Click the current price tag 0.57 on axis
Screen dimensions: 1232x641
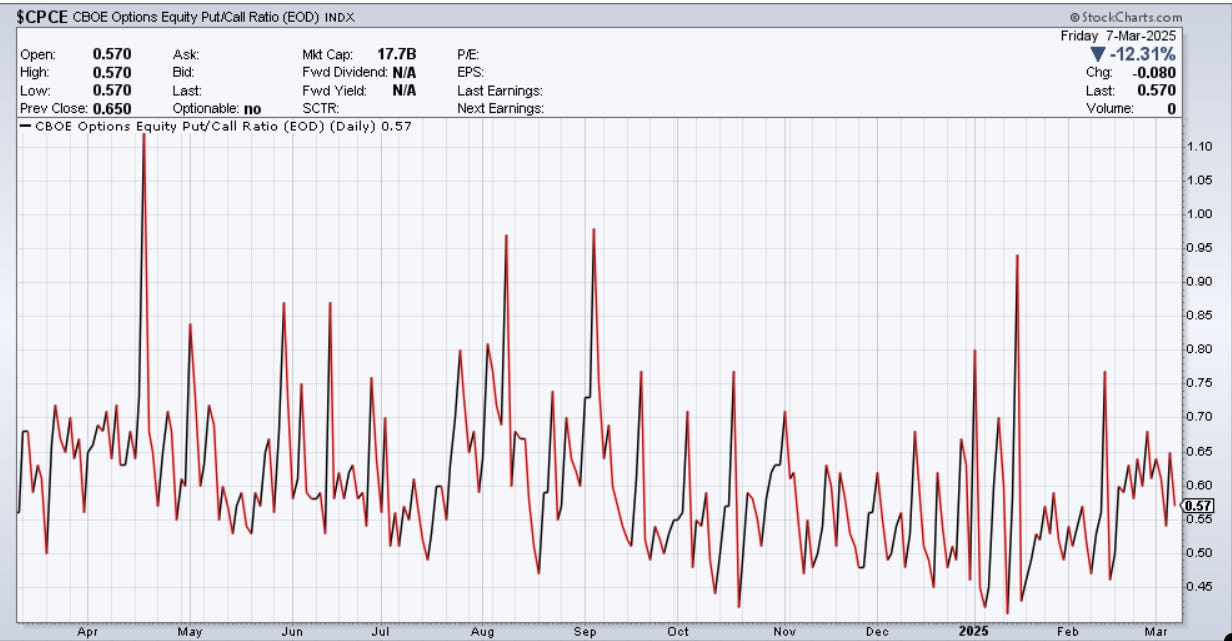click(x=1197, y=507)
